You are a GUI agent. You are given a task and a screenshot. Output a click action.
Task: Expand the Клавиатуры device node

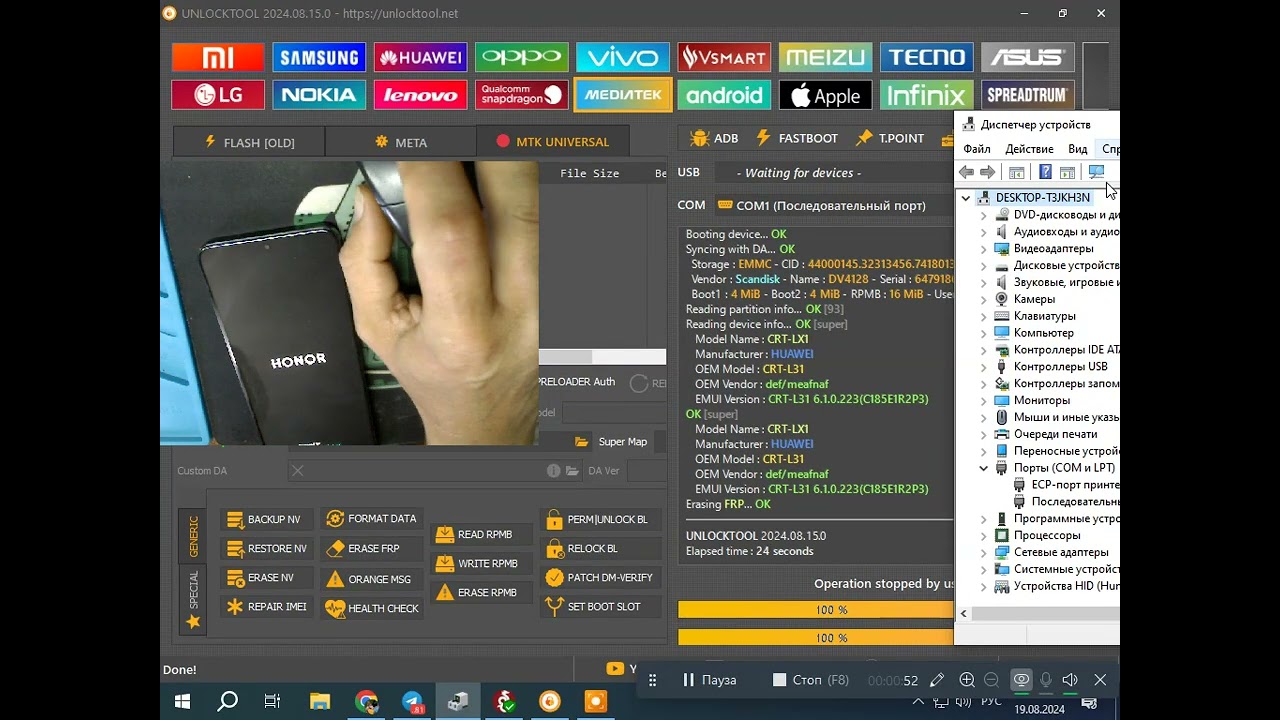point(983,316)
